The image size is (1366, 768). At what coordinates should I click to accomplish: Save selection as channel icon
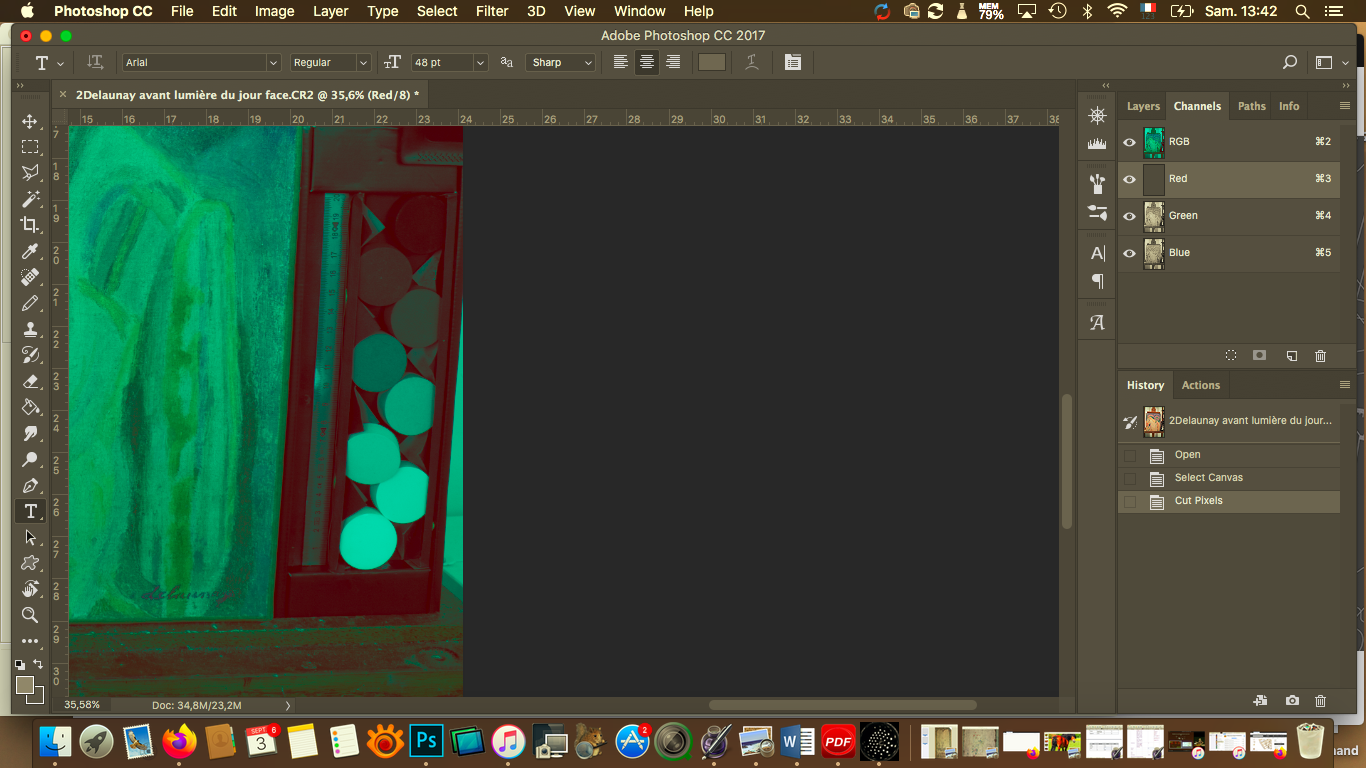pos(1260,356)
